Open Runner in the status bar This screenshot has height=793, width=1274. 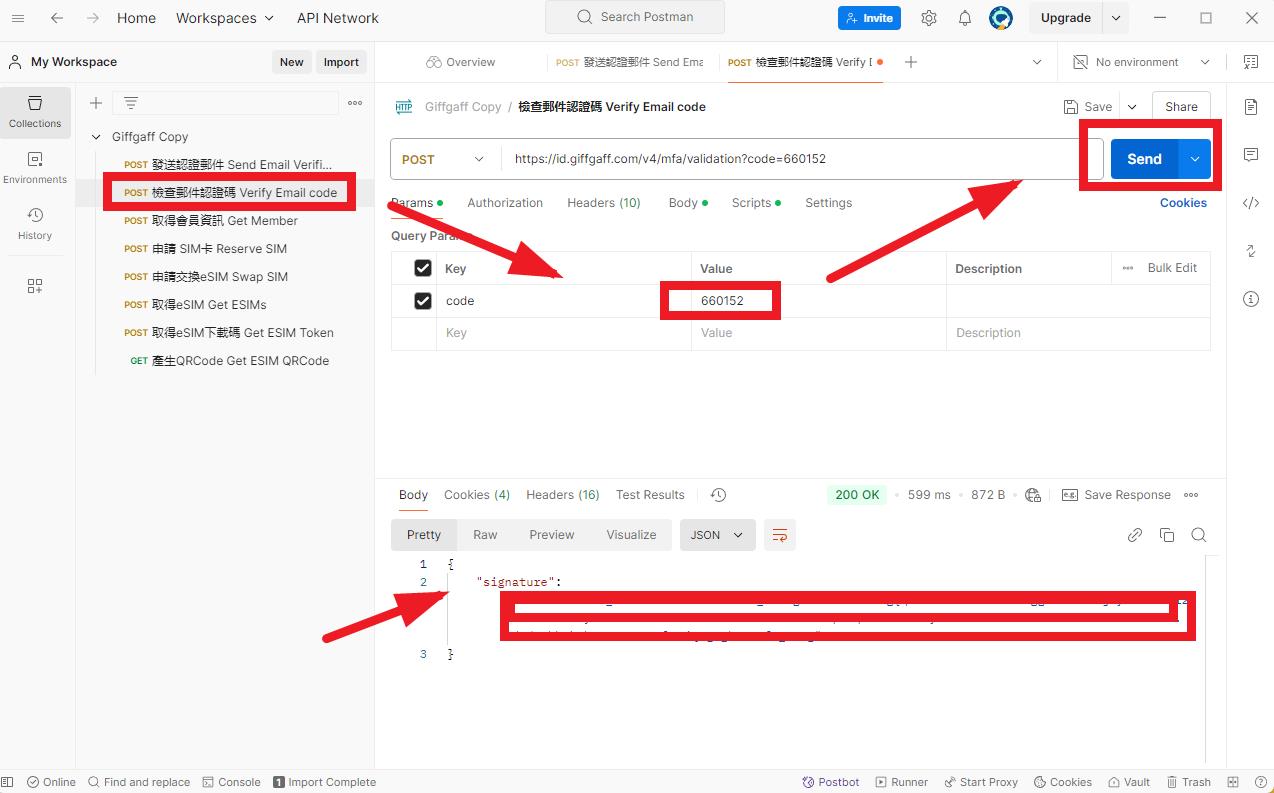pyautogui.click(x=902, y=782)
